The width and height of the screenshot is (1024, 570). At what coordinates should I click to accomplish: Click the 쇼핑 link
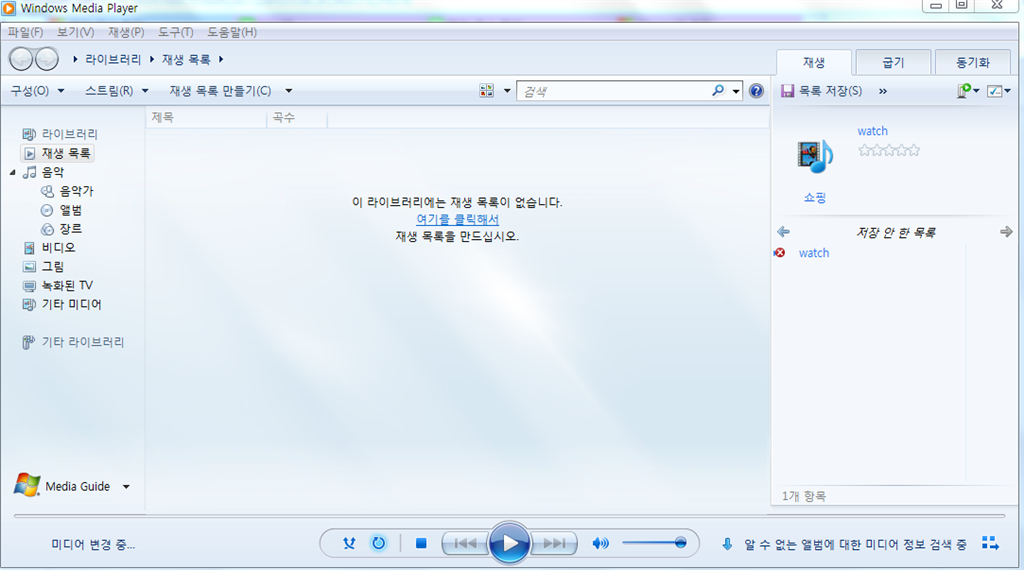pyautogui.click(x=815, y=197)
